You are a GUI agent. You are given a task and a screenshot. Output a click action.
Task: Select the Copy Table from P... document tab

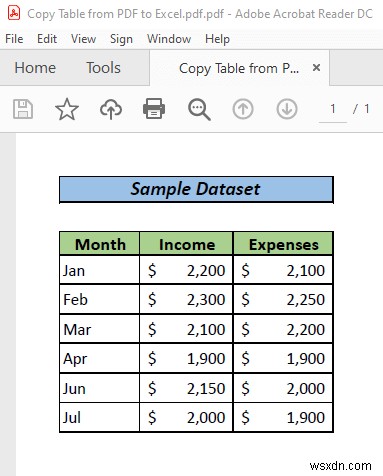pos(239,68)
